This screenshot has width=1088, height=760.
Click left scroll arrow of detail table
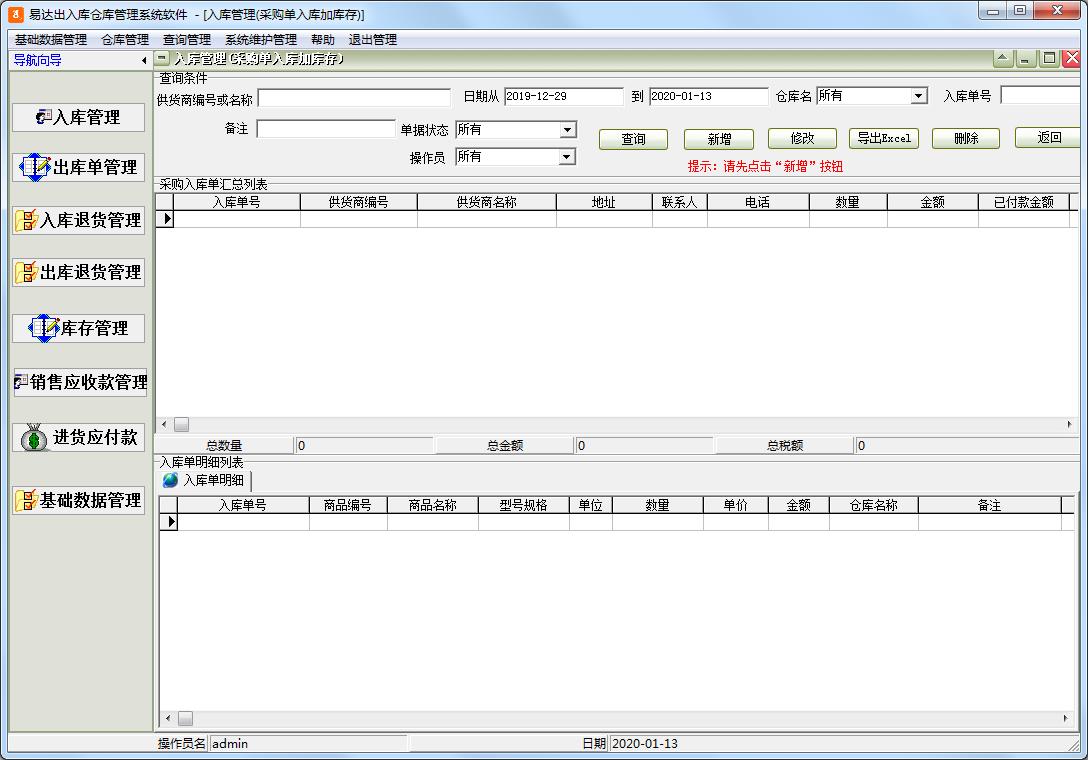point(167,718)
